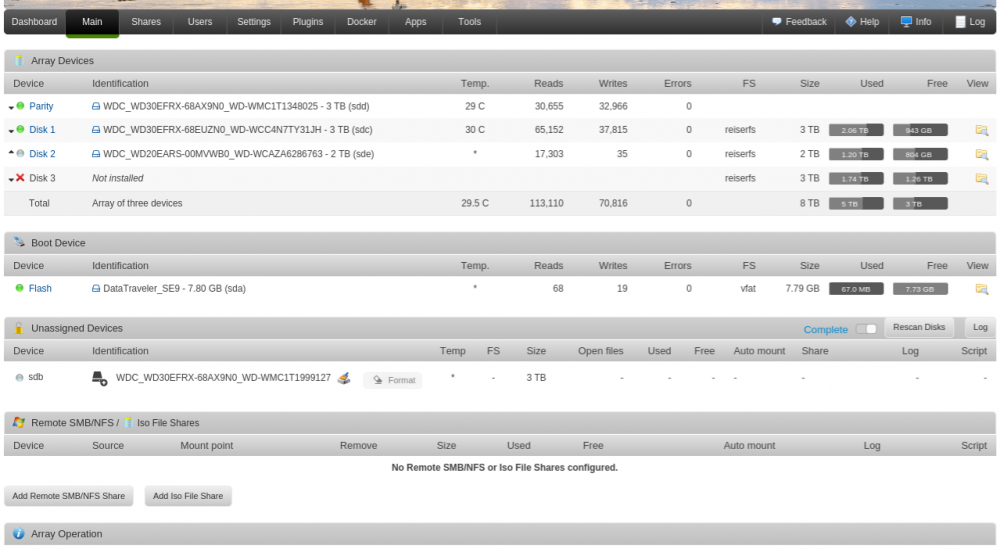Open the Flash device link
The height and width of the screenshot is (549, 1000).
click(40, 288)
